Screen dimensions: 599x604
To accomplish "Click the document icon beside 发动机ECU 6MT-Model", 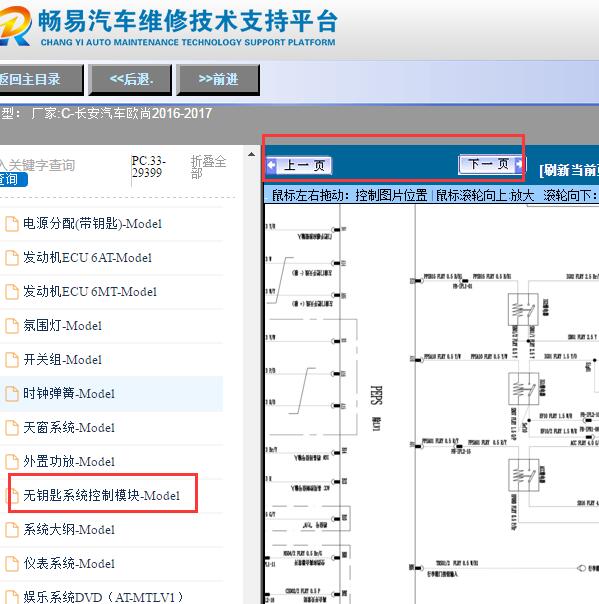I will pyautogui.click(x=12, y=292).
